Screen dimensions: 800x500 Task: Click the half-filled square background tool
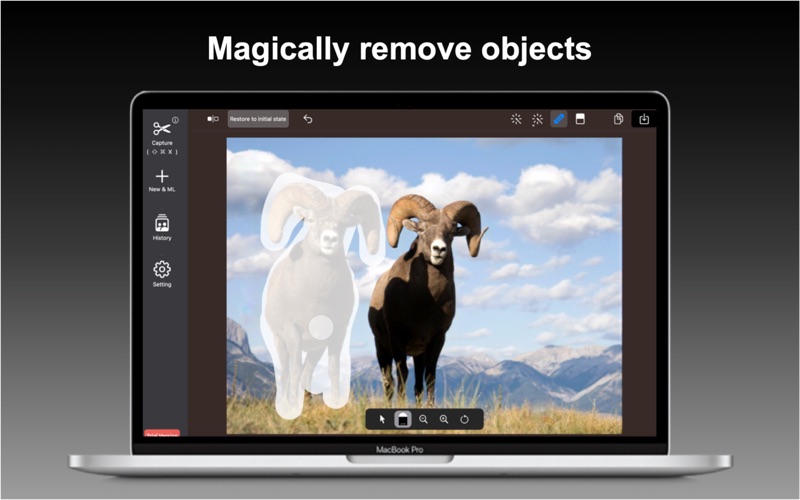580,119
